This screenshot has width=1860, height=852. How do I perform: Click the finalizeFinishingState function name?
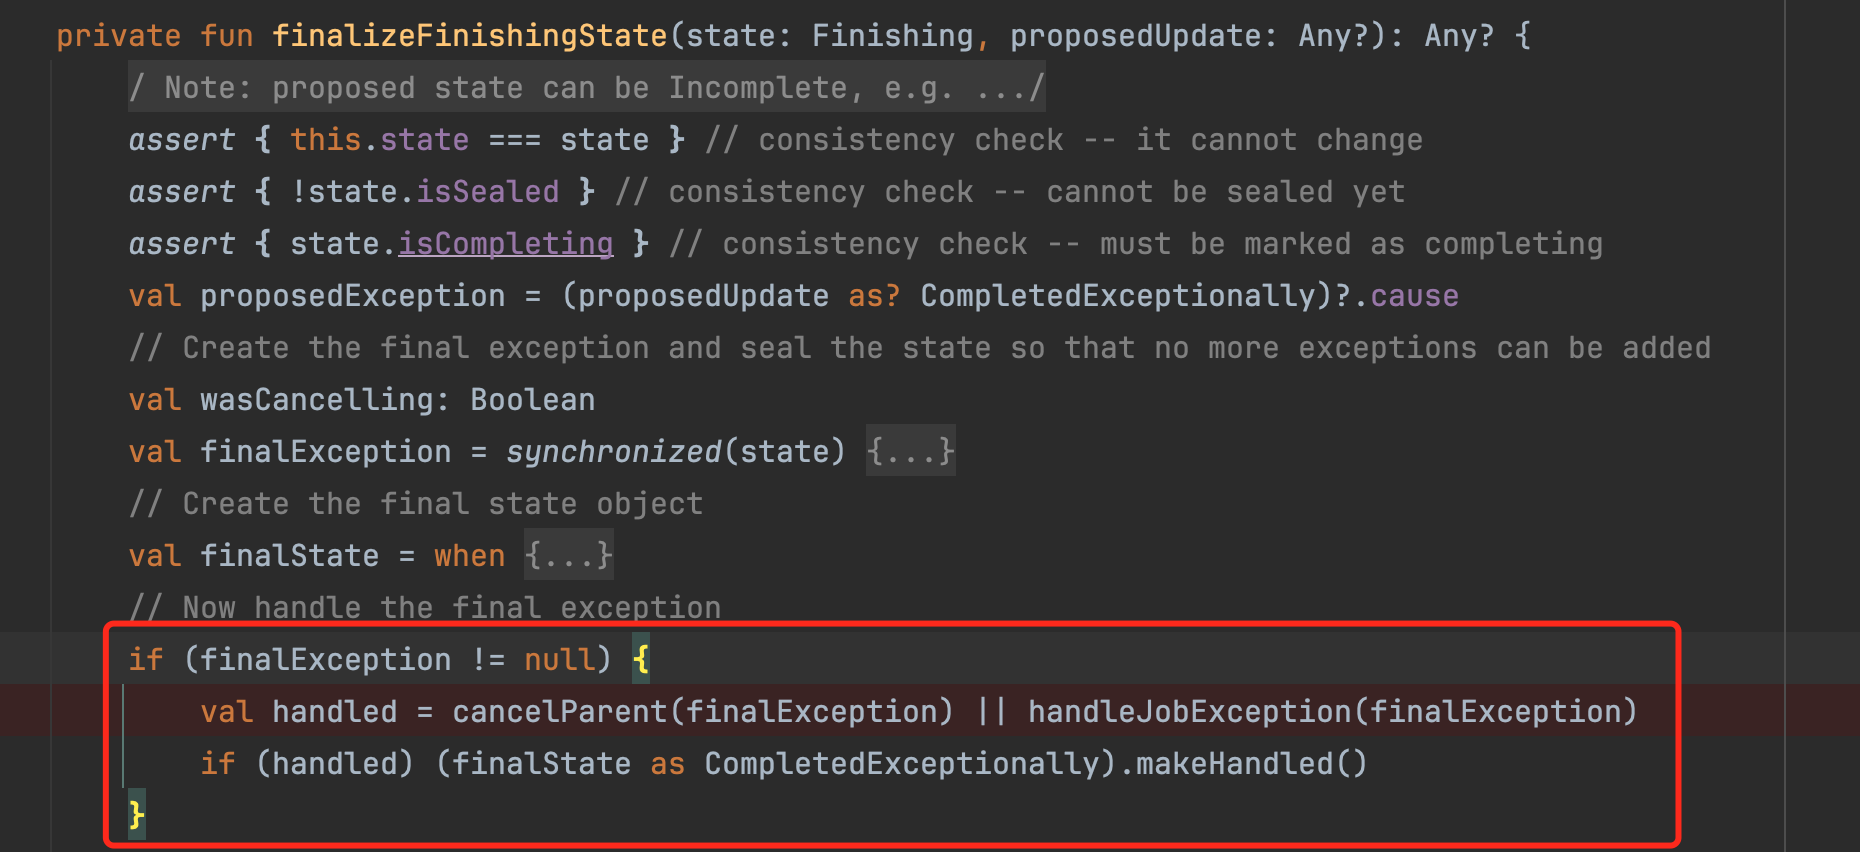(x=469, y=36)
